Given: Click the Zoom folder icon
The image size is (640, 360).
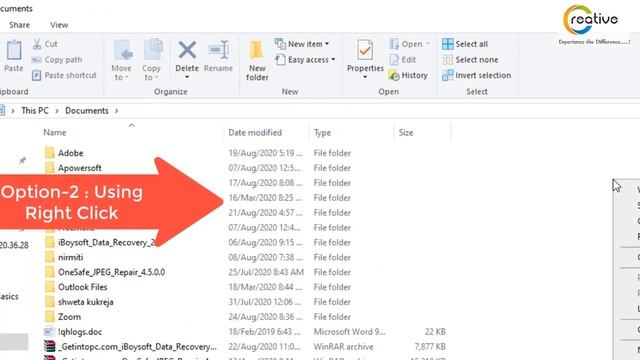Looking at the screenshot, I should click(x=49, y=317).
